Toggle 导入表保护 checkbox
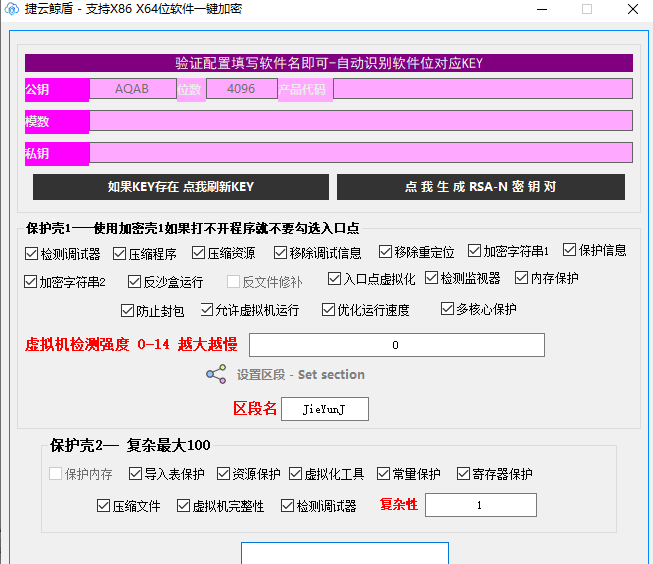This screenshot has width=653, height=564. click(x=135, y=474)
